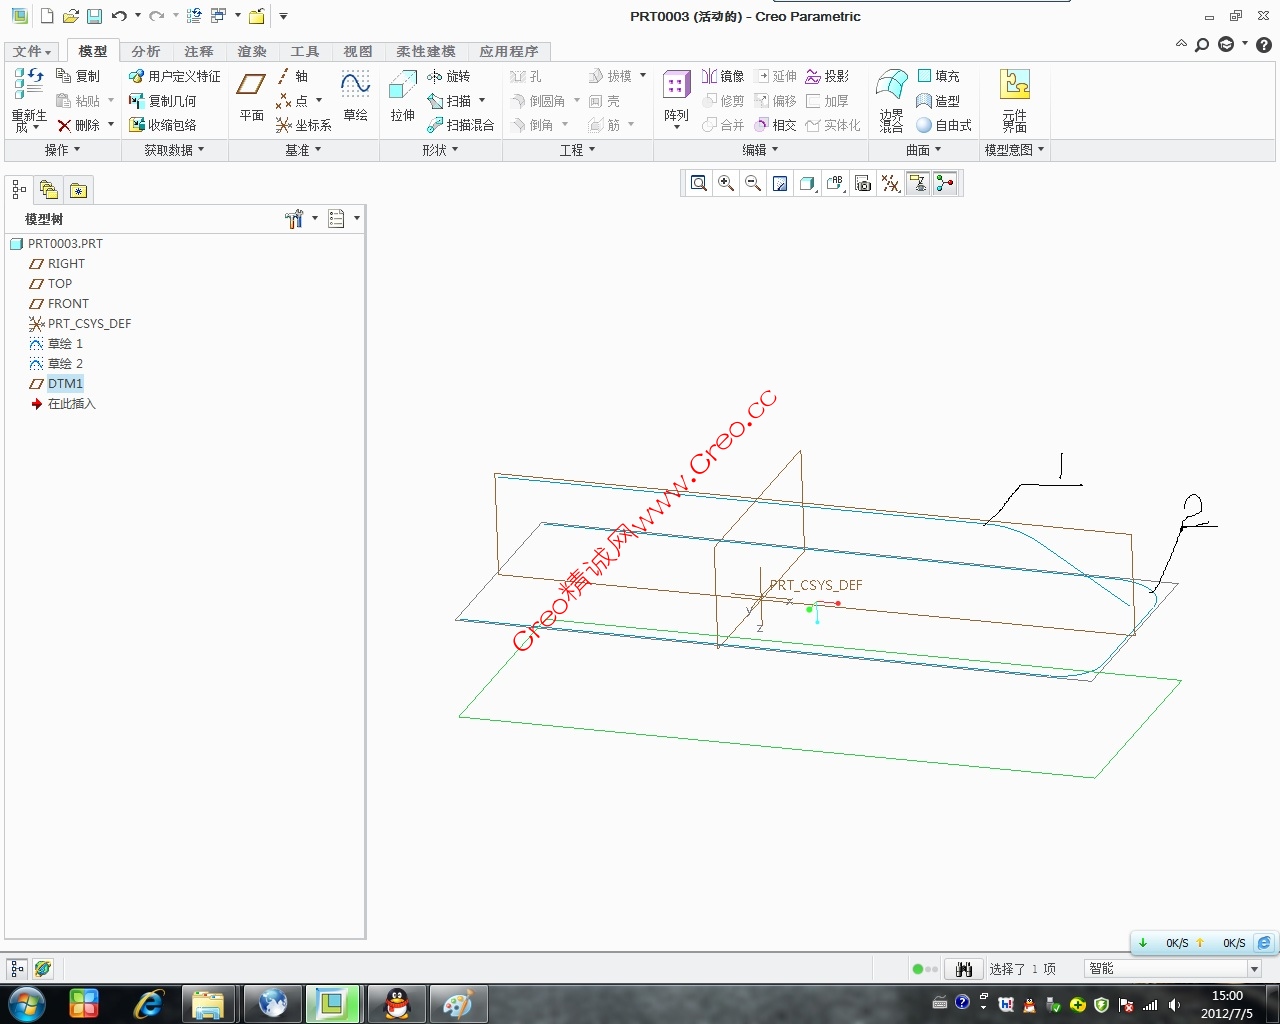Save the model with the disk icon
The image size is (1280, 1024).
pos(94,16)
